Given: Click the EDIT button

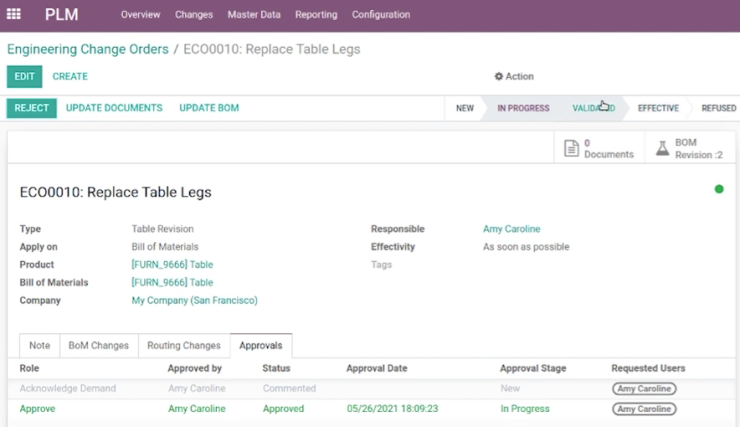Looking at the screenshot, I should (x=25, y=76).
